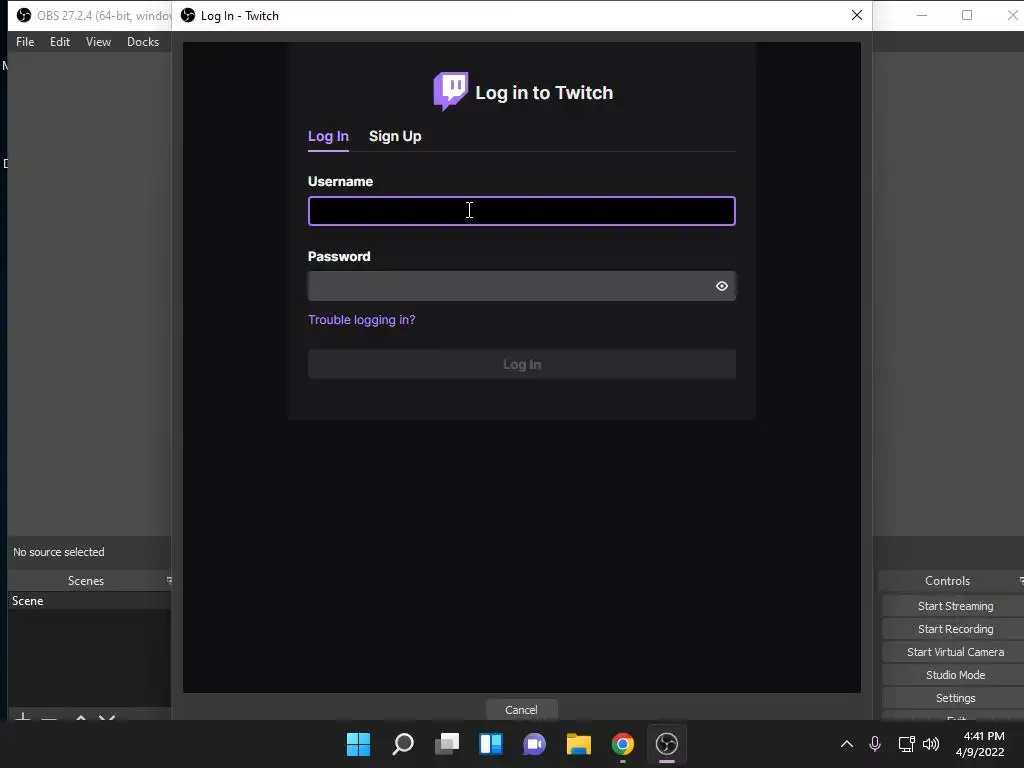The image size is (1024, 768).
Task: Click the Twitch logo icon
Action: pos(451,91)
